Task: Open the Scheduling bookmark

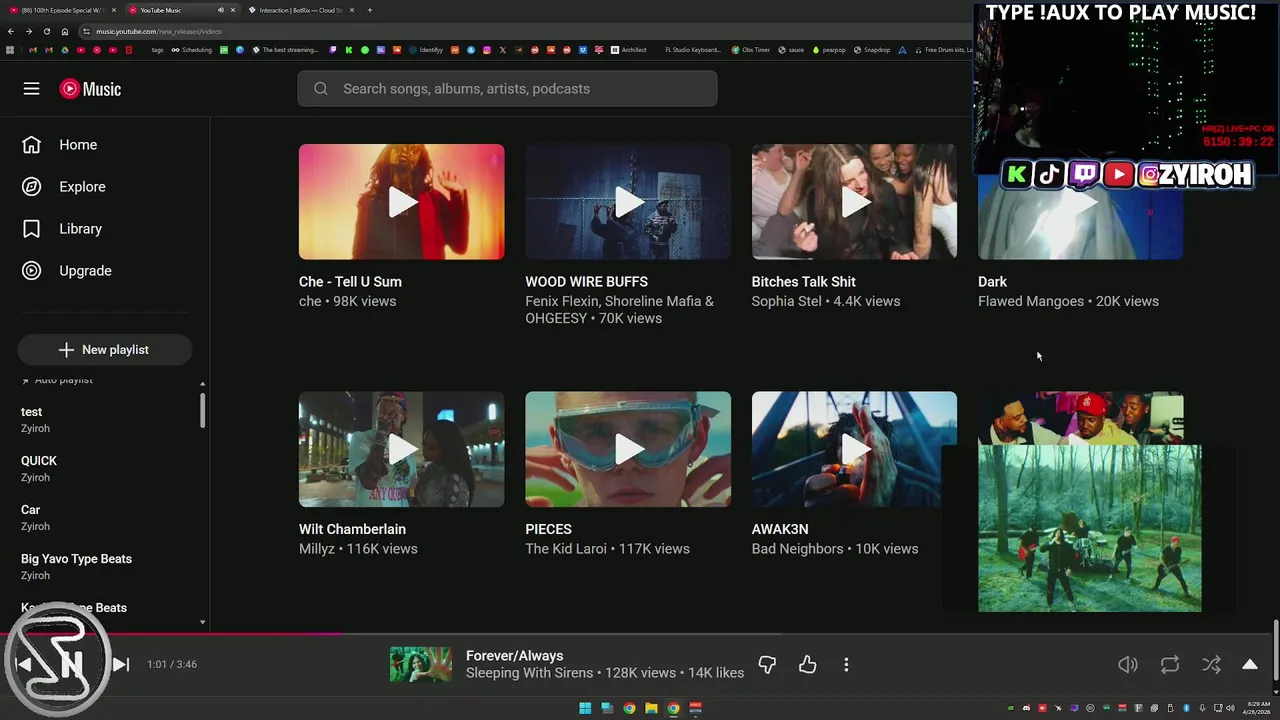Action: pos(191,50)
